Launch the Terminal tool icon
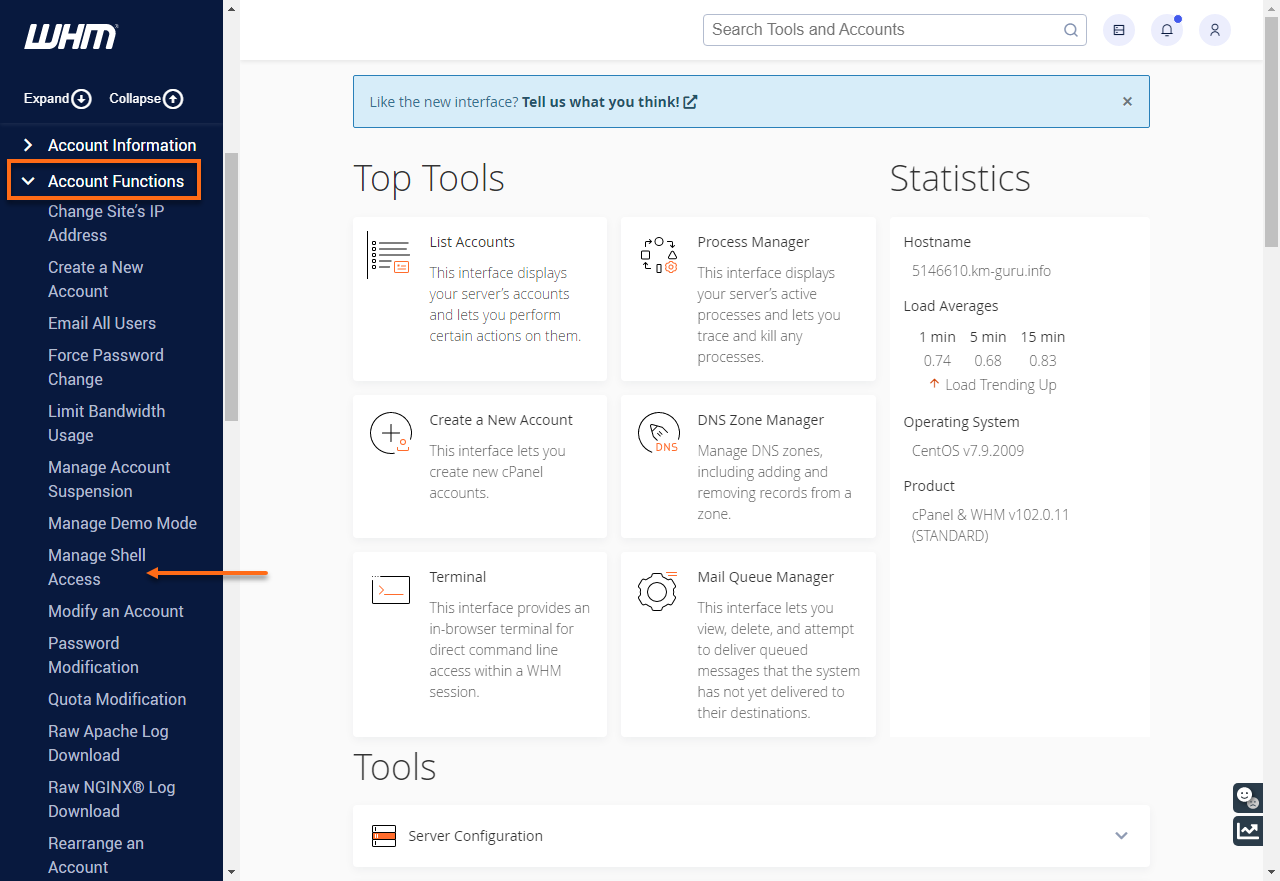 [x=390, y=589]
